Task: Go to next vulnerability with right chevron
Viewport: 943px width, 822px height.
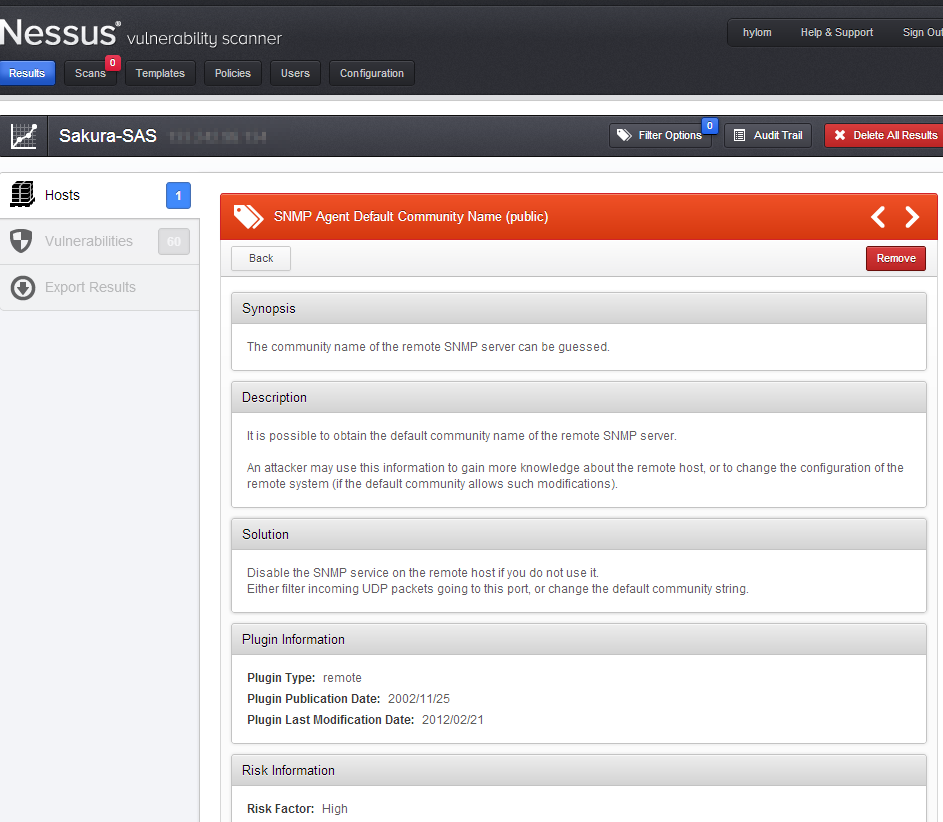Action: pos(912,217)
